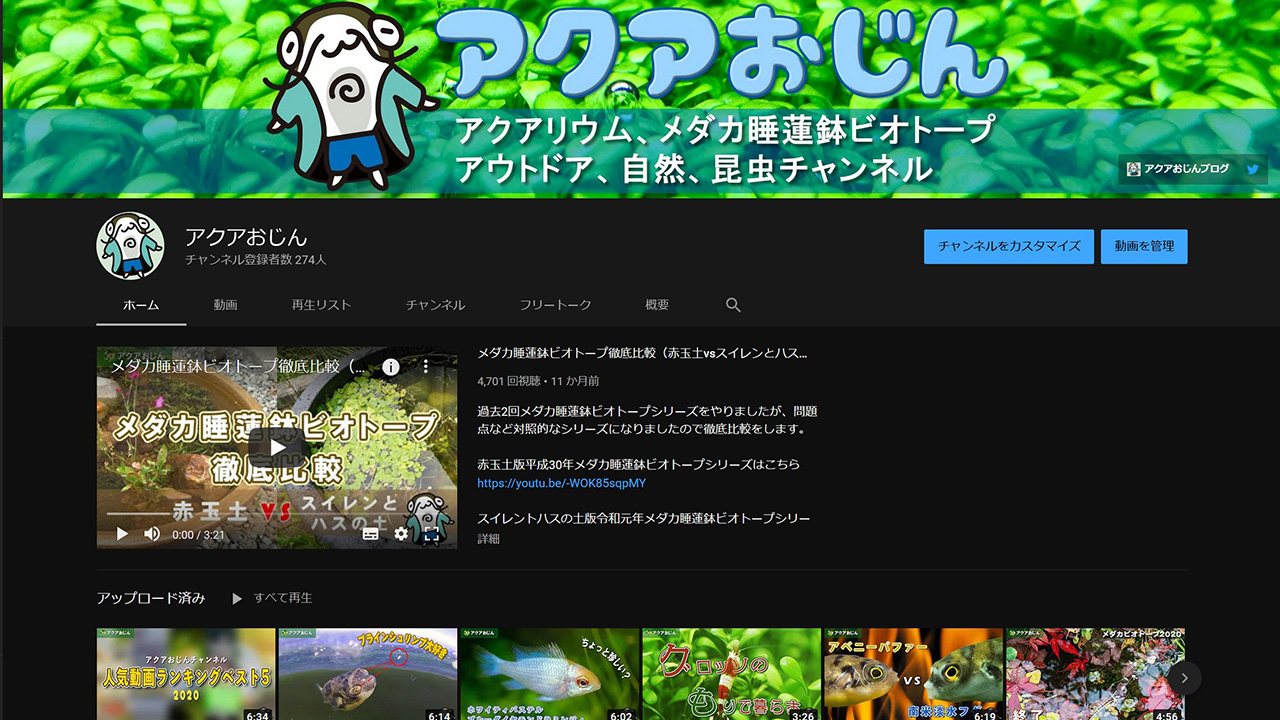The width and height of the screenshot is (1280, 720).
Task: Open the Twitter link in the banner
Action: [x=1253, y=169]
